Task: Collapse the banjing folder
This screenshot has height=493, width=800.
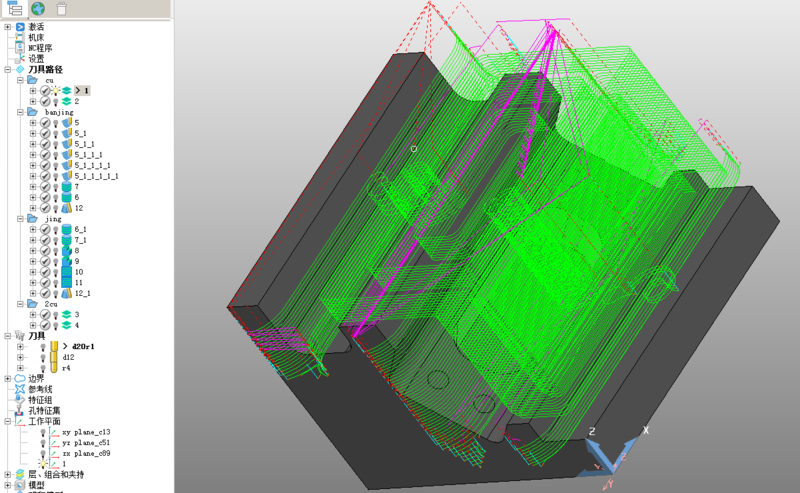Action: pyautogui.click(x=20, y=112)
